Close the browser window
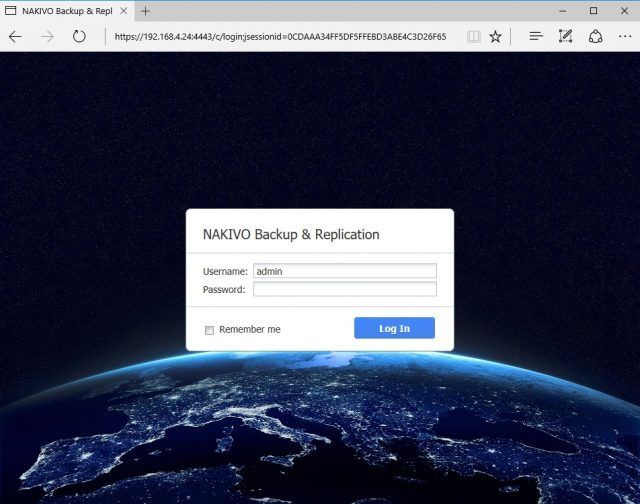 tap(624, 11)
